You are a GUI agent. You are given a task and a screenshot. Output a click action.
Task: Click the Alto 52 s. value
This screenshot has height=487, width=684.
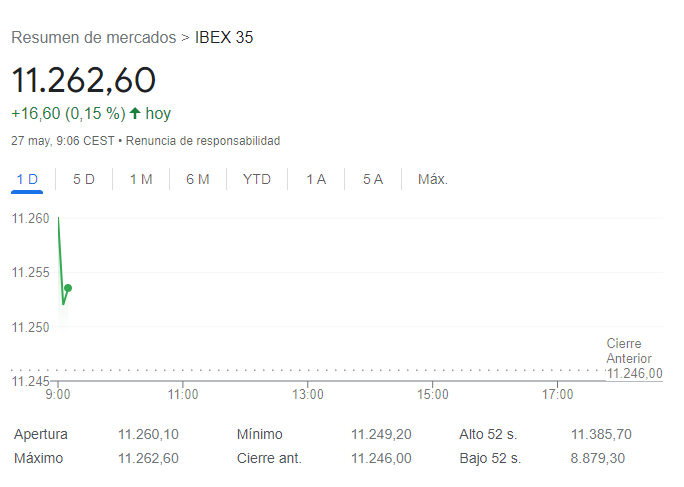click(601, 434)
